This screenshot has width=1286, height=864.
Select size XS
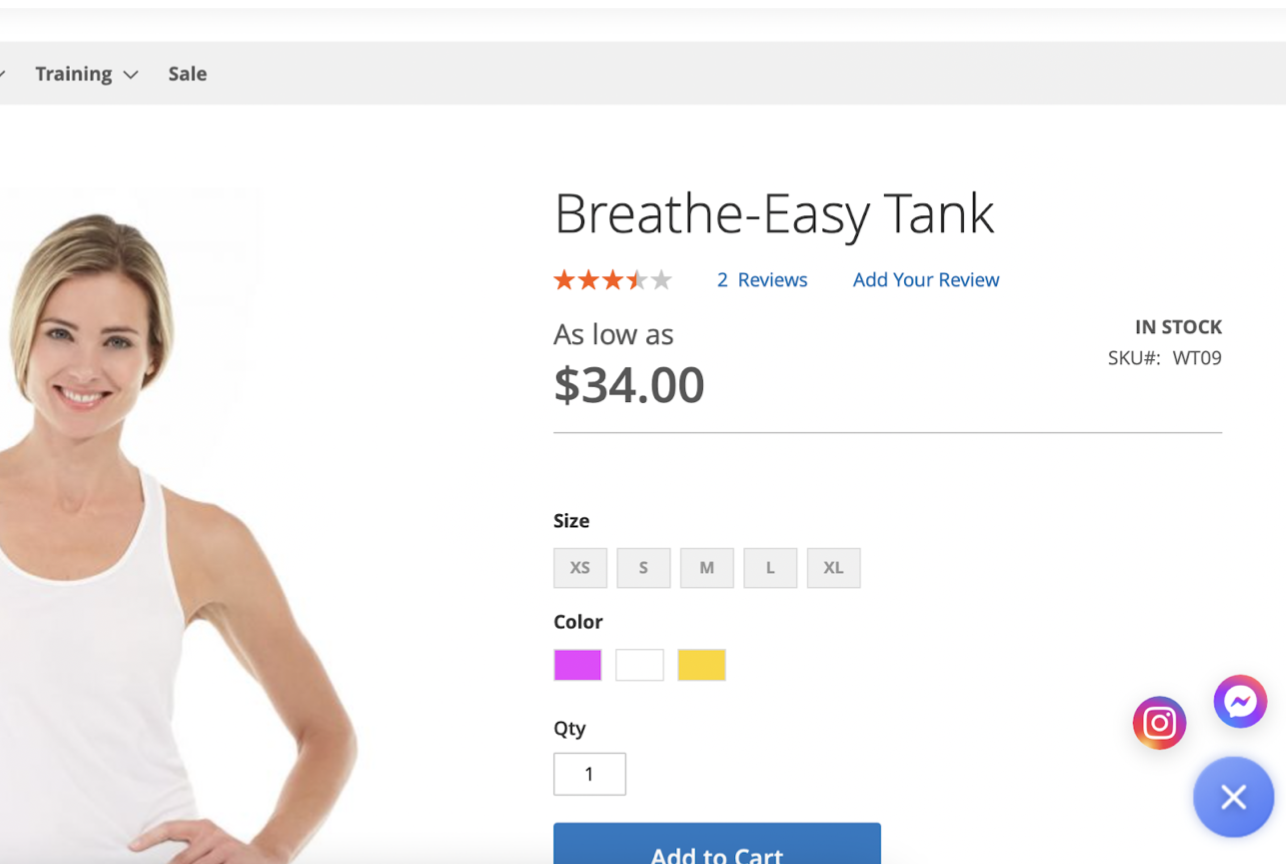pos(580,568)
